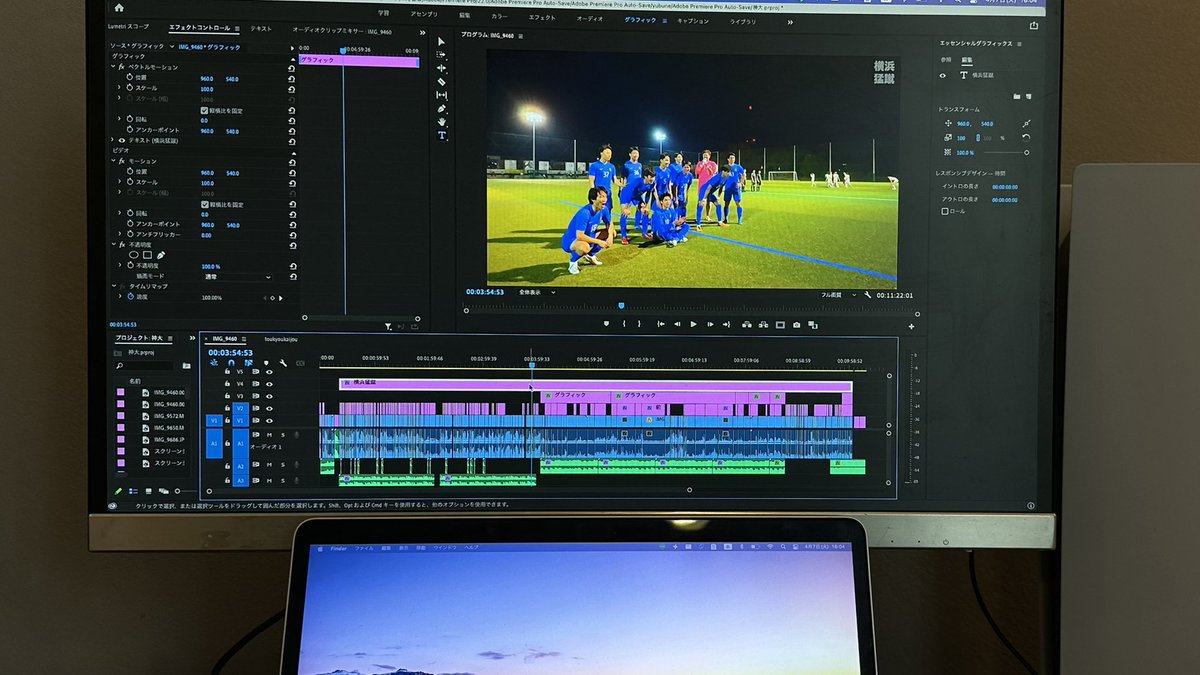Toggle eye icon of 横浜猛蹴 layer in Essential Graphics
The width and height of the screenshot is (1200, 675).
[x=942, y=75]
